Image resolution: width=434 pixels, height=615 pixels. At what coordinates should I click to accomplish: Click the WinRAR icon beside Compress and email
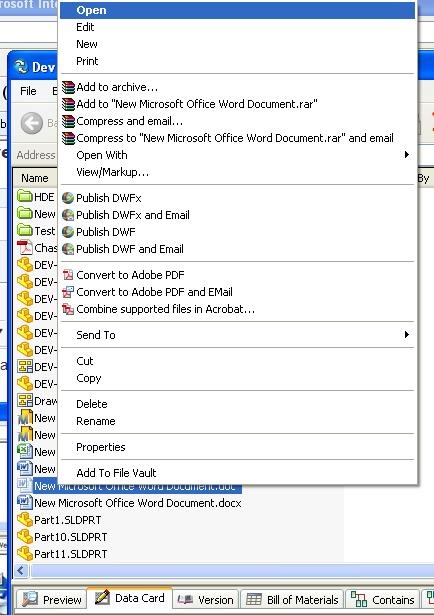coord(68,121)
